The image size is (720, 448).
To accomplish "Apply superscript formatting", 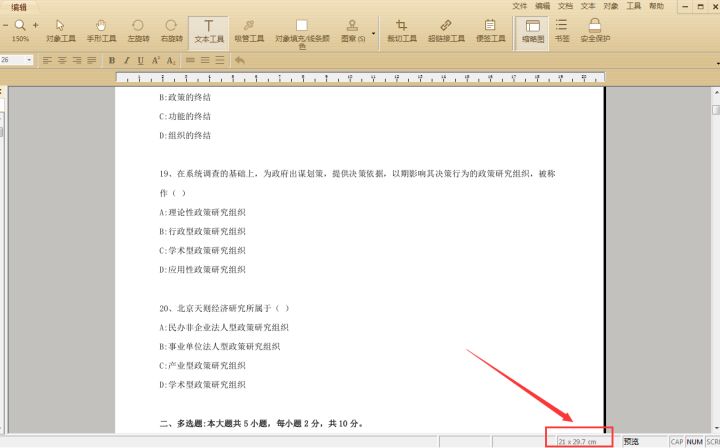I will click(156, 60).
